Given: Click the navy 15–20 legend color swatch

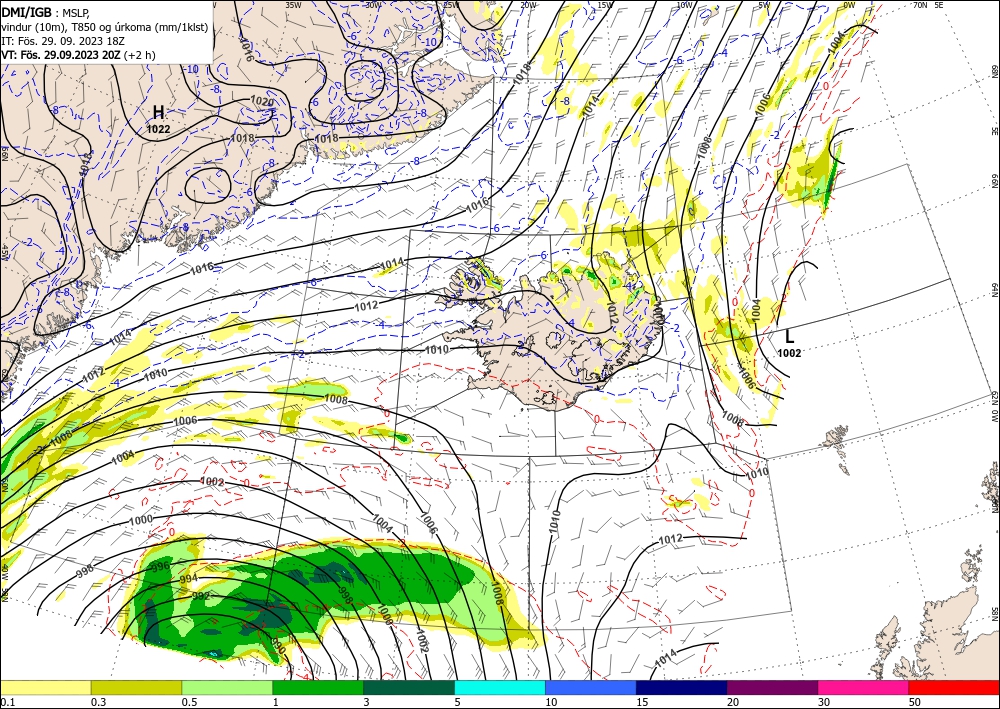Looking at the screenshot, I should pos(682,687).
